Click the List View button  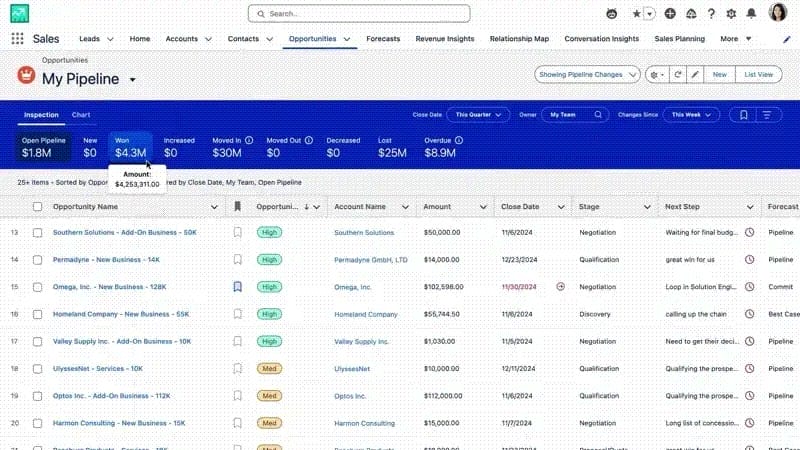coord(759,74)
